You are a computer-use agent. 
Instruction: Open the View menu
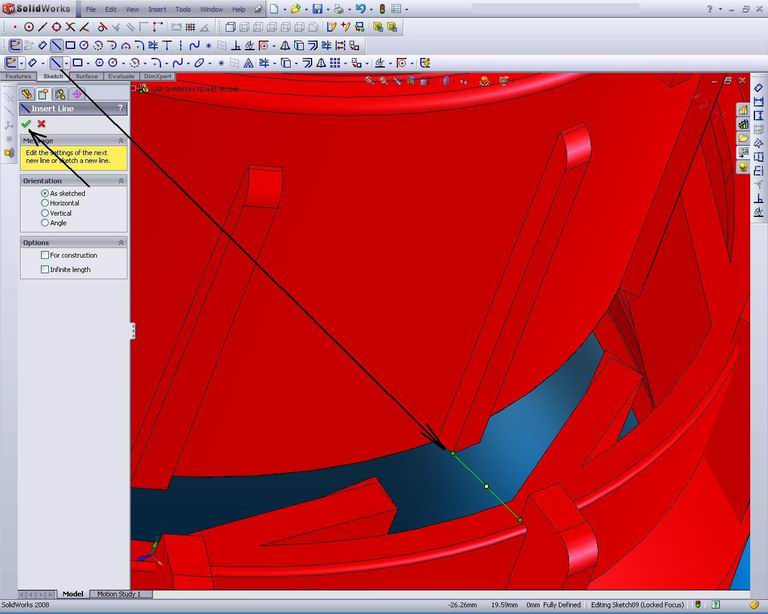click(132, 9)
